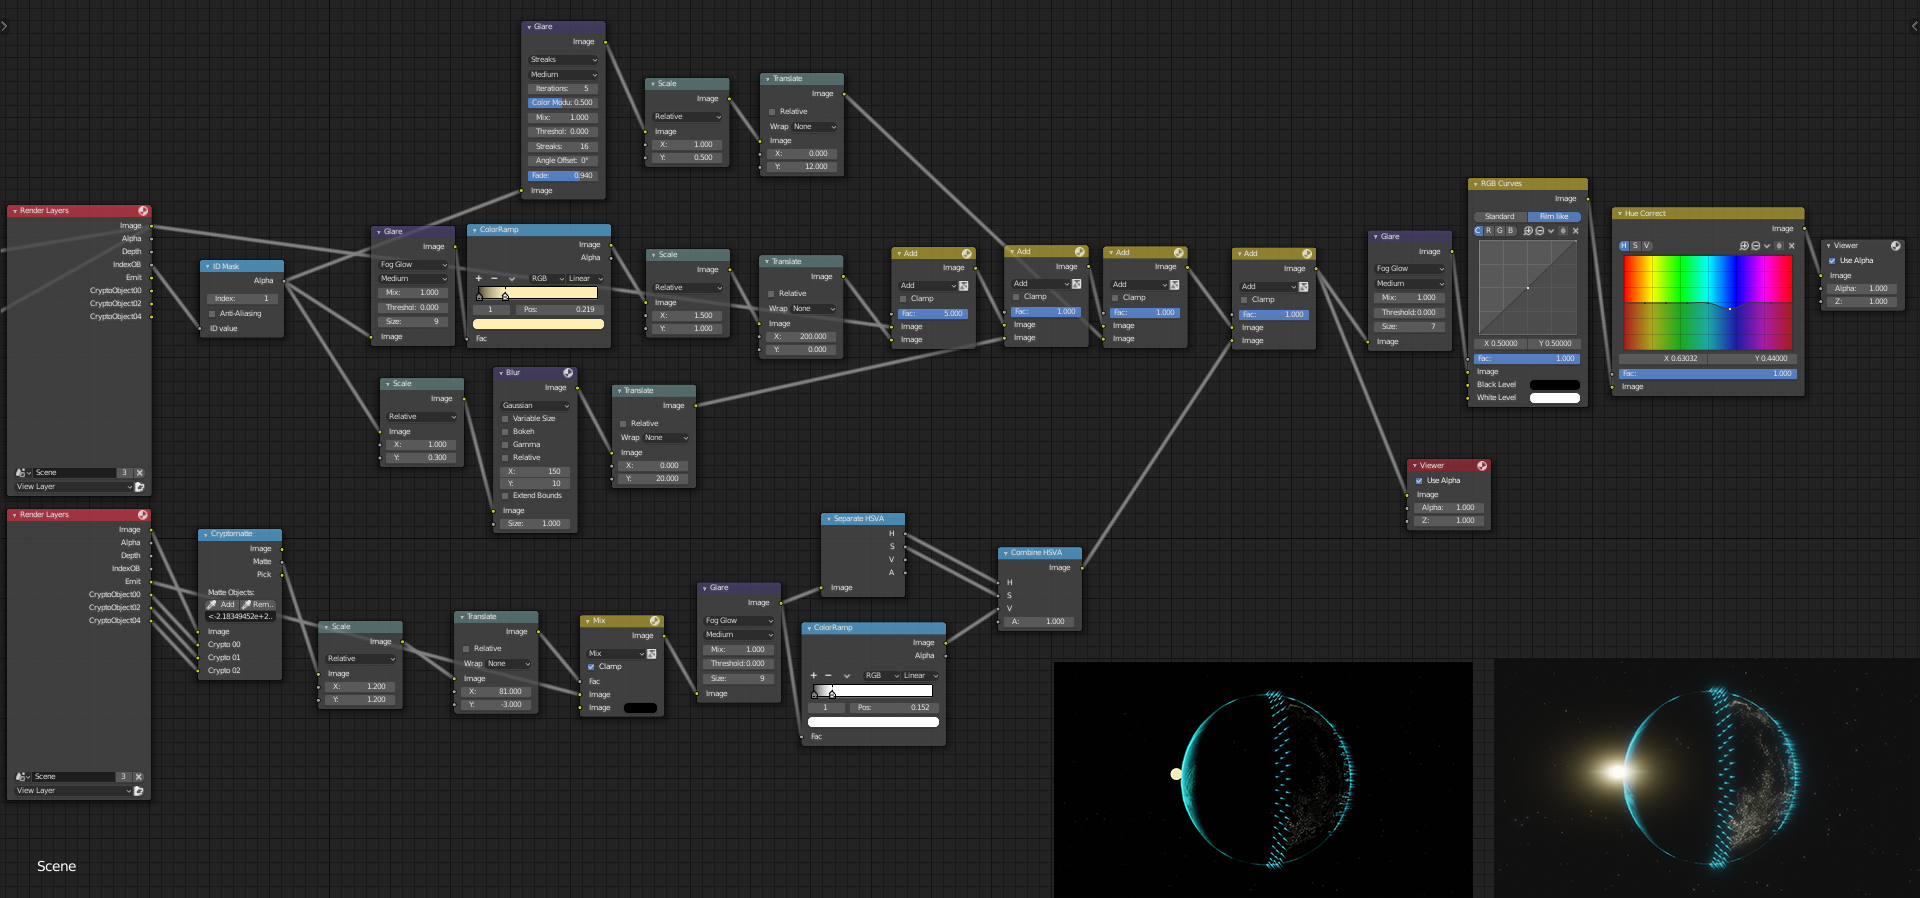Switch Hue Correct to V channel
Viewport: 1920px width, 898px height.
coord(1646,246)
